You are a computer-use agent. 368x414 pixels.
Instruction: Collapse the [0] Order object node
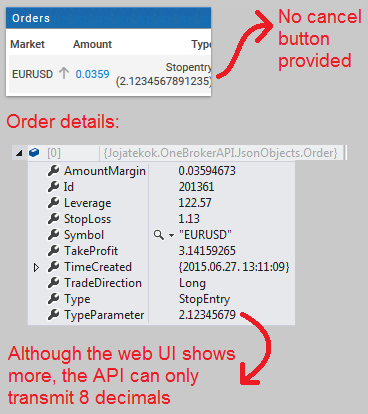[19, 153]
